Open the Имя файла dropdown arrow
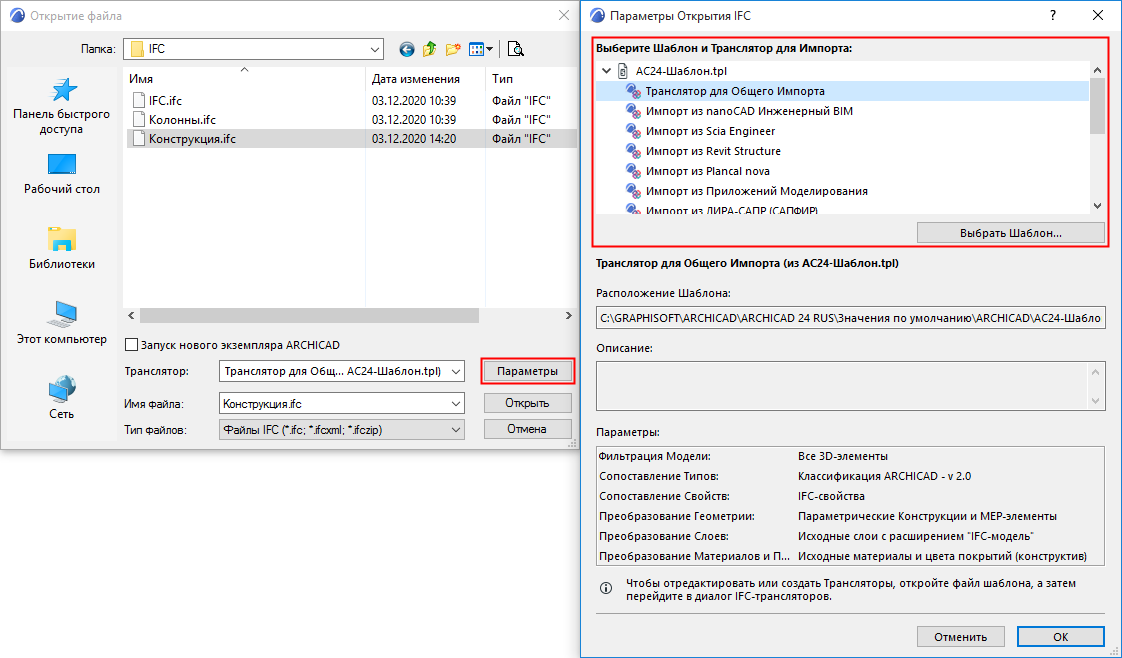1122x658 pixels. (456, 404)
